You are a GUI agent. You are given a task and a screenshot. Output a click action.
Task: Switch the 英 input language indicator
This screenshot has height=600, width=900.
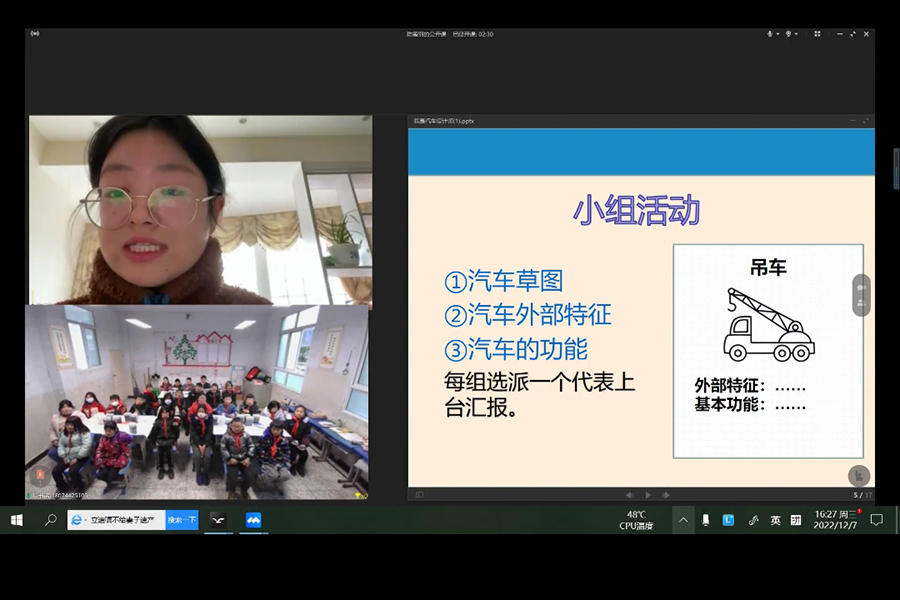[775, 520]
